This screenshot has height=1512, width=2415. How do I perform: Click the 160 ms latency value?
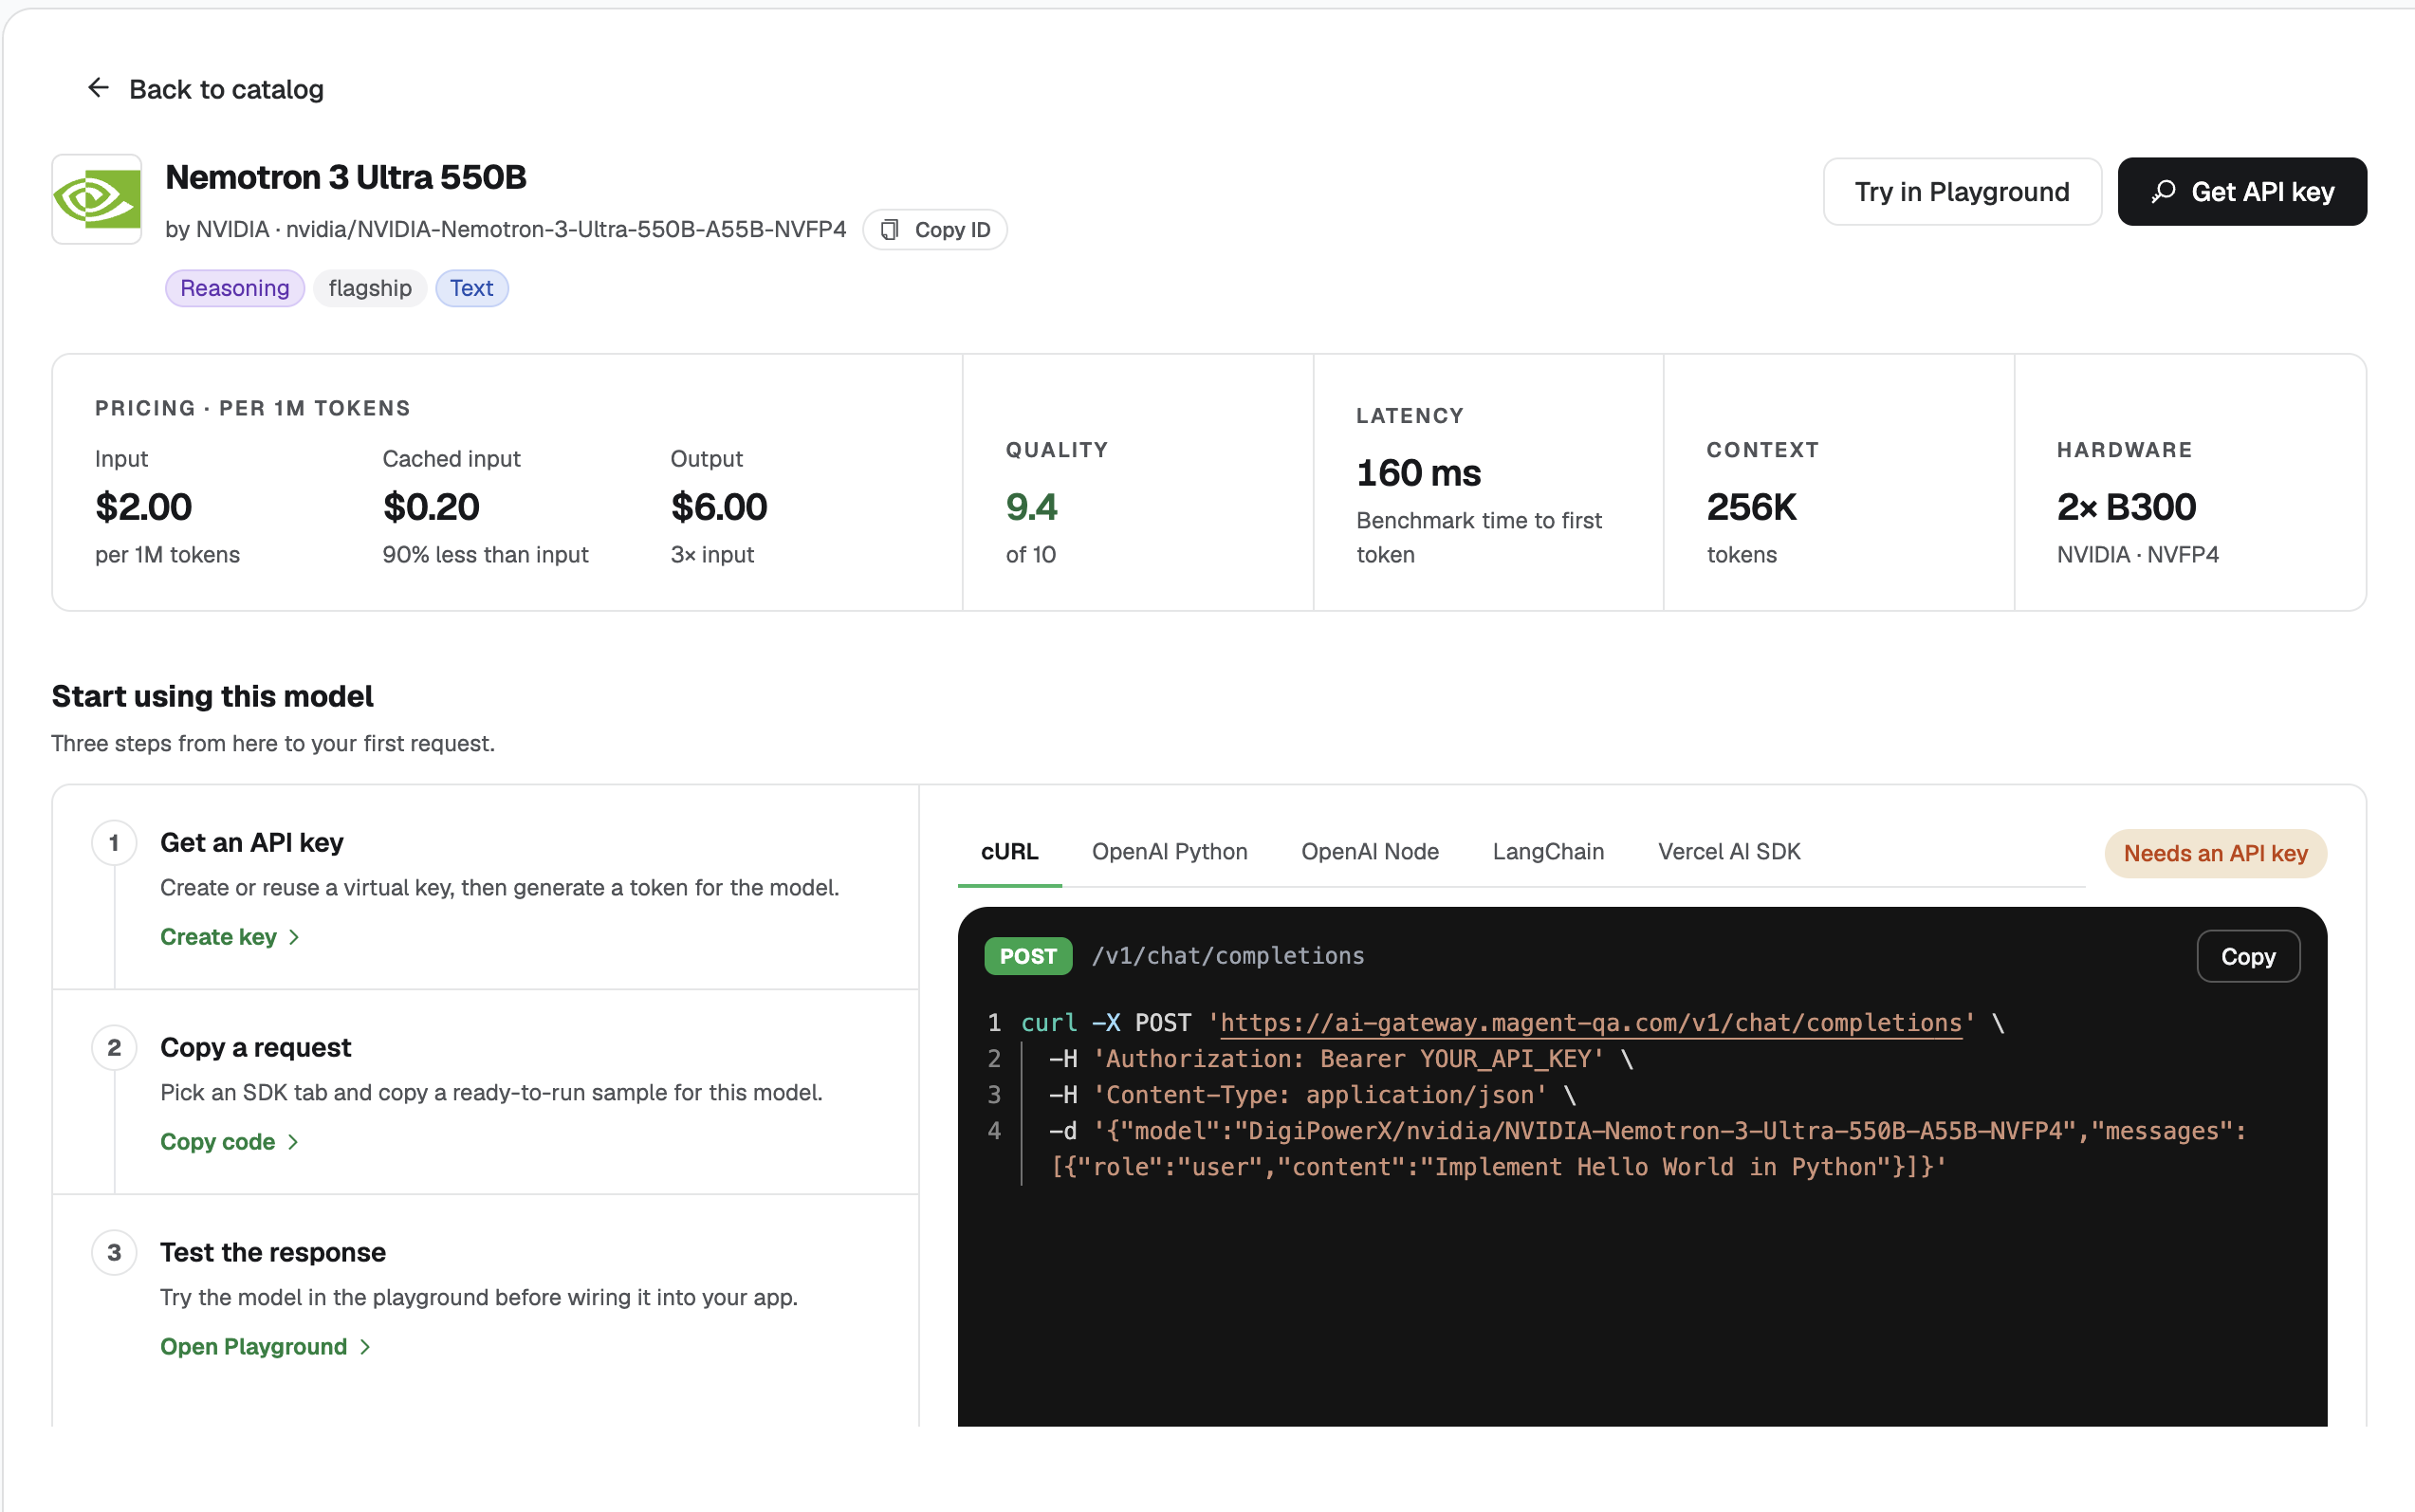1418,473
